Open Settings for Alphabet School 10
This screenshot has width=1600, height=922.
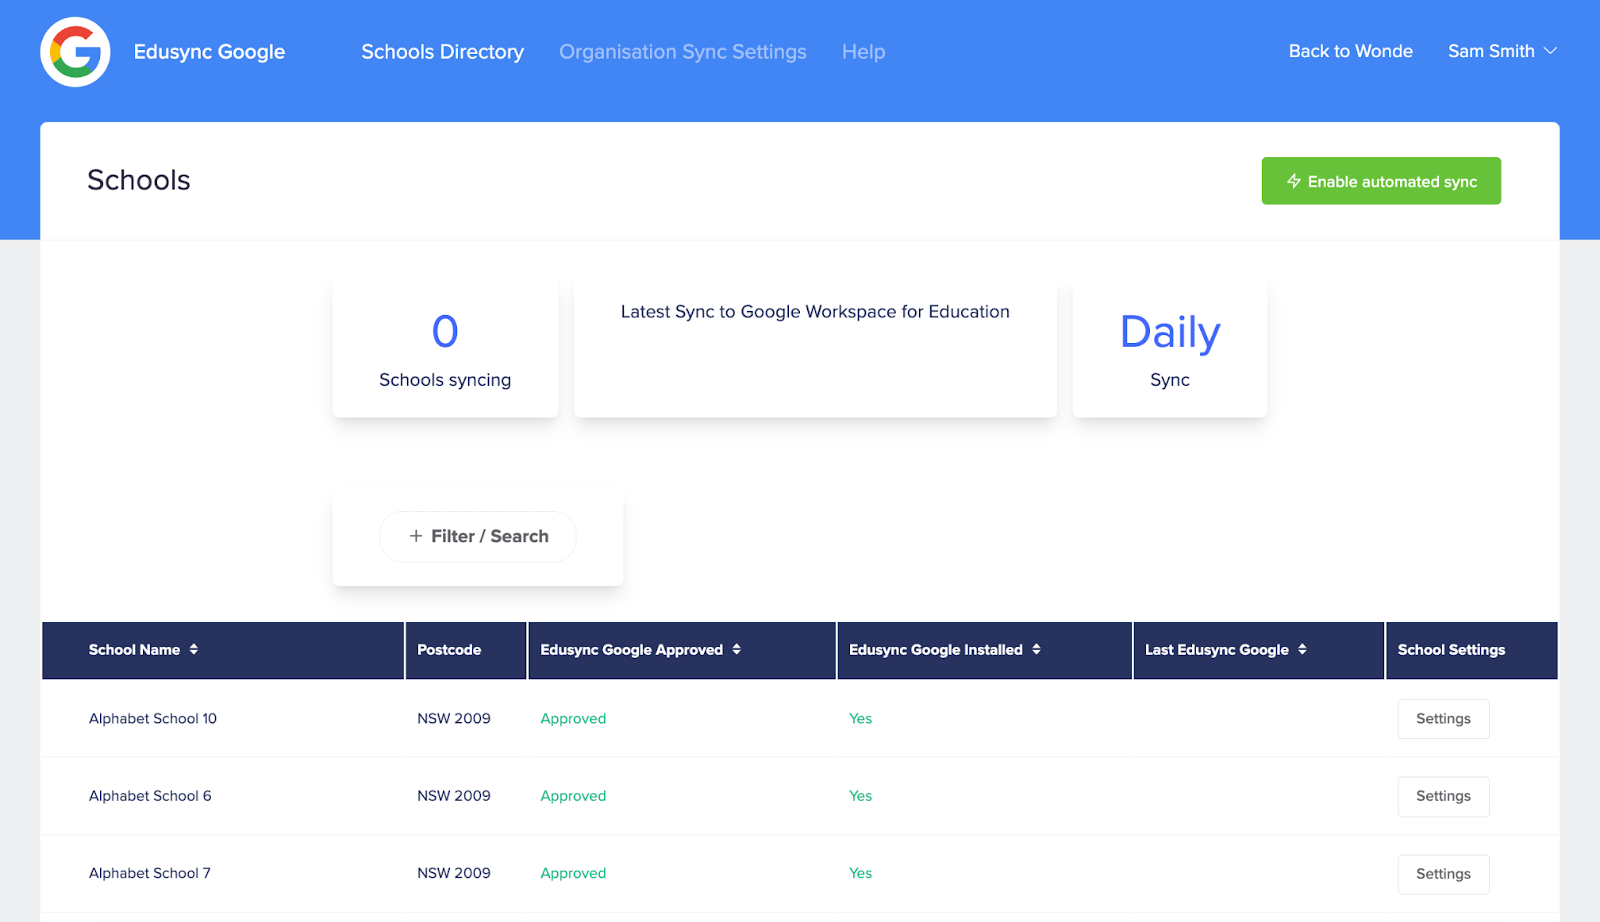tap(1443, 719)
